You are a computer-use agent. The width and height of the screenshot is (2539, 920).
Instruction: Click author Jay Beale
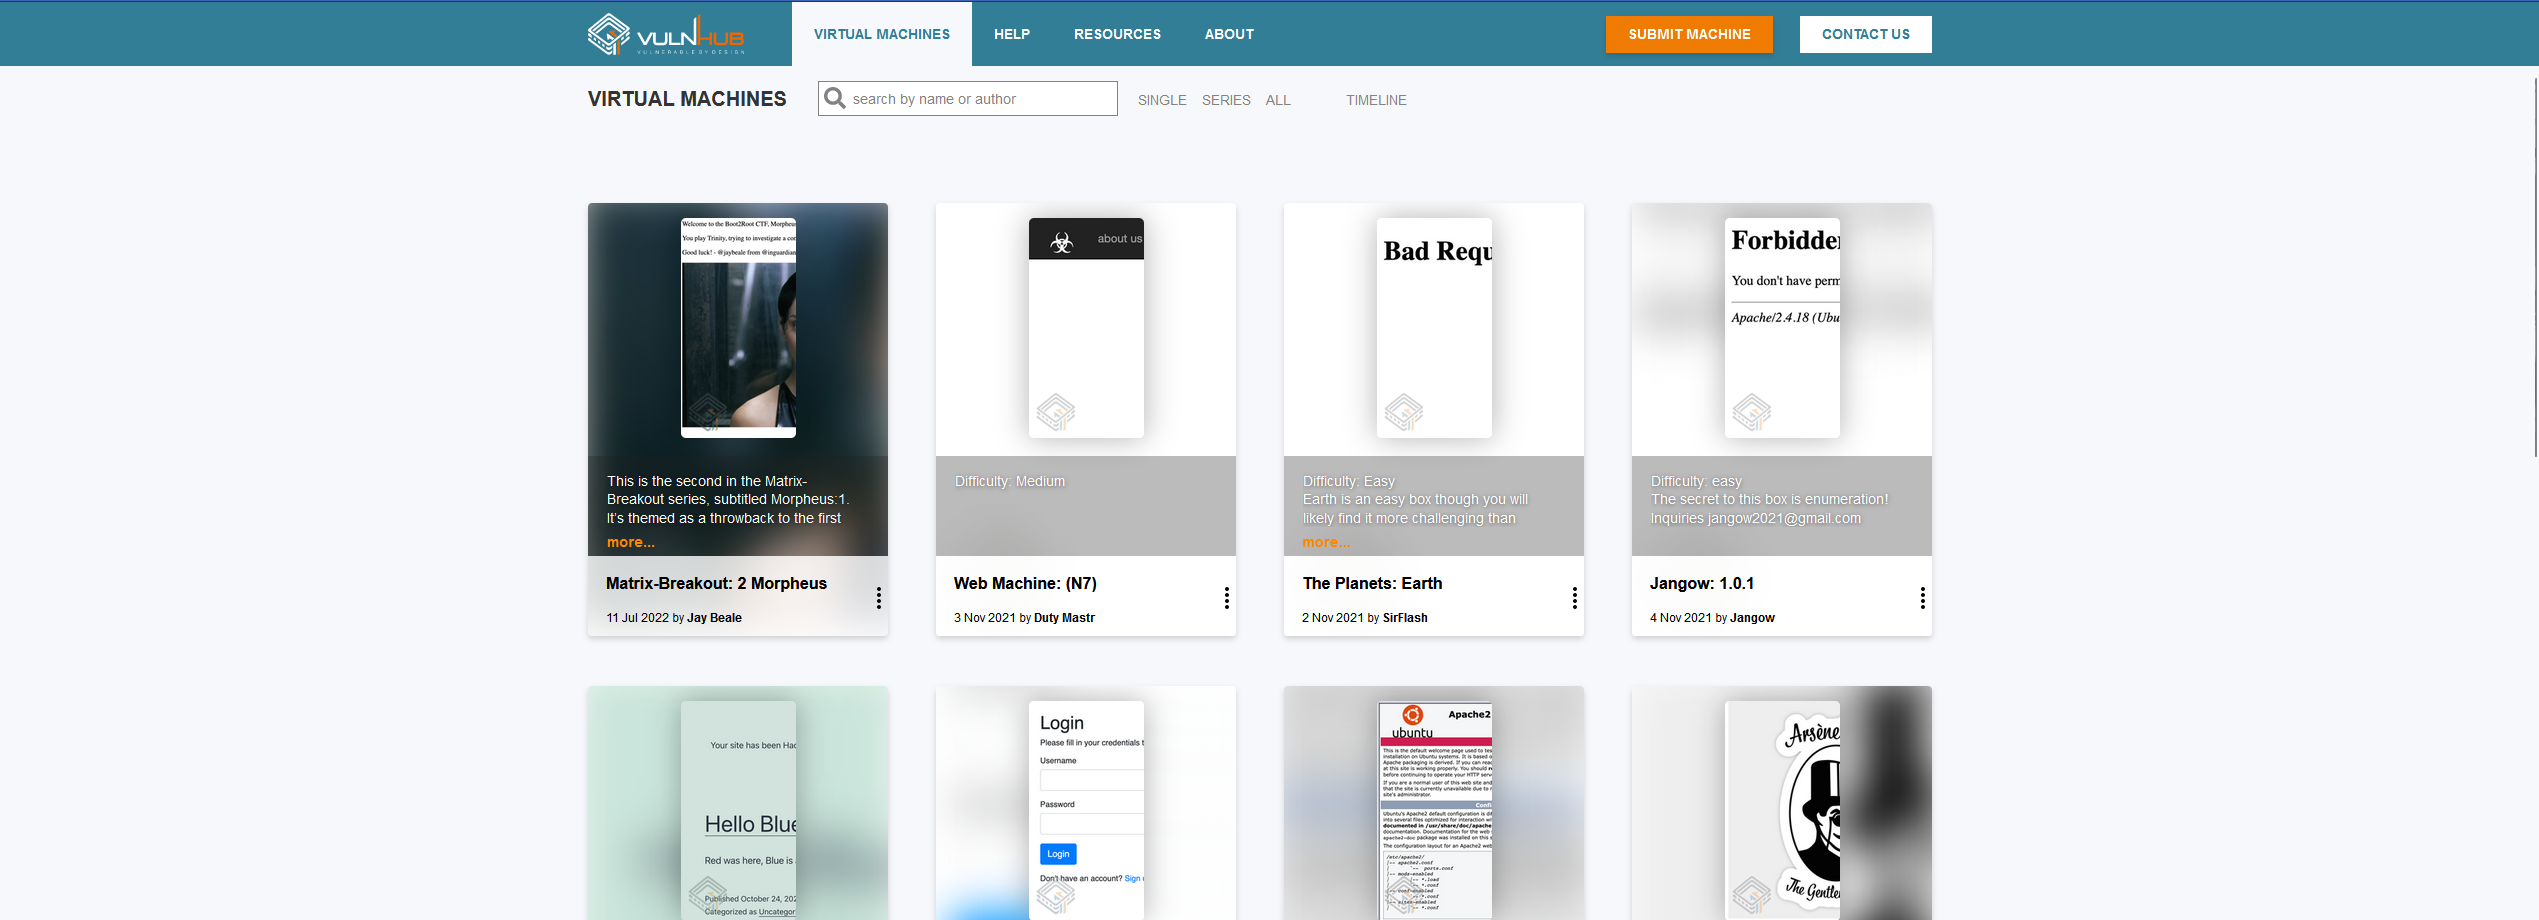click(714, 618)
